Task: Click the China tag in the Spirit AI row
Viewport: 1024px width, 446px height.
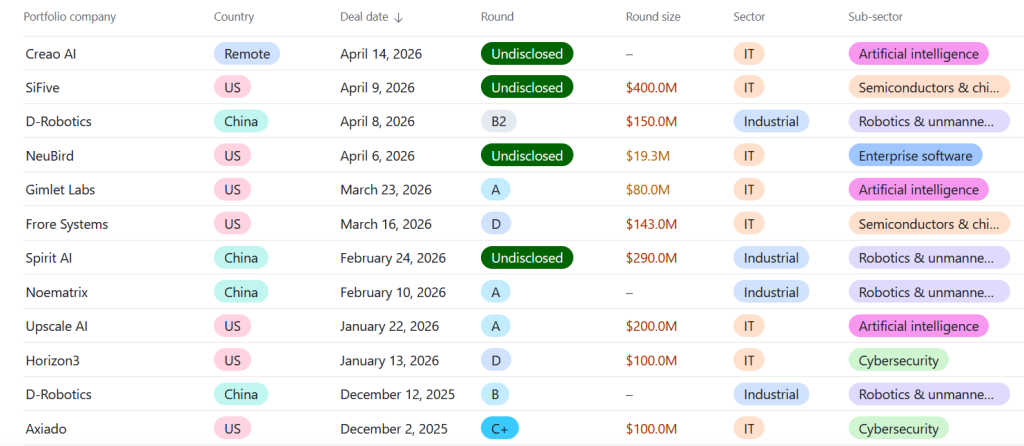Action: [x=240, y=258]
